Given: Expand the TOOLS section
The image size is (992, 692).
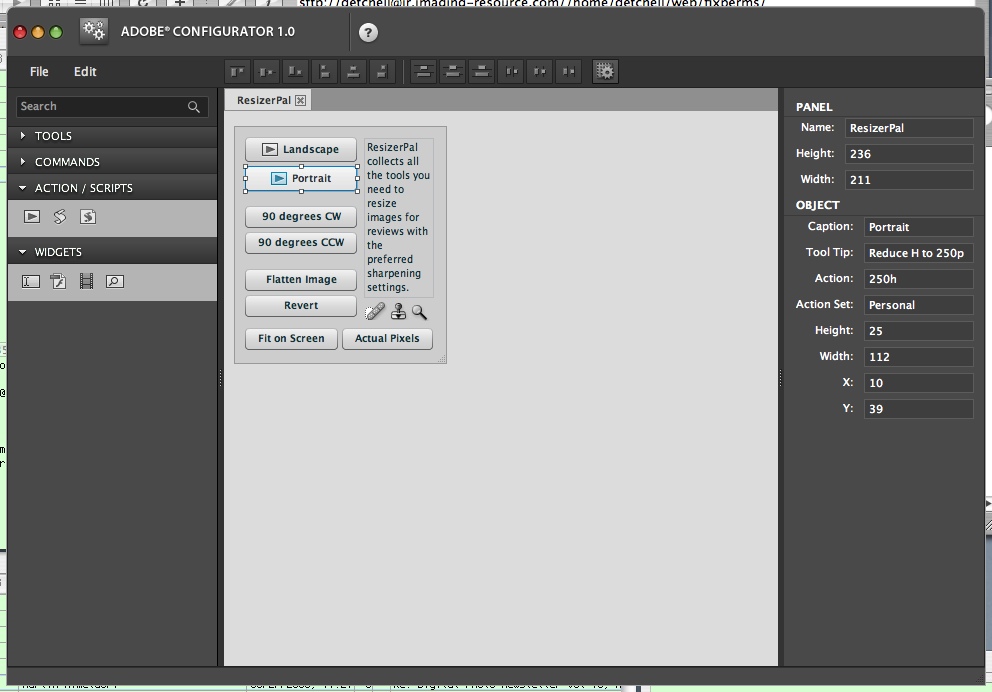Looking at the screenshot, I should point(54,136).
